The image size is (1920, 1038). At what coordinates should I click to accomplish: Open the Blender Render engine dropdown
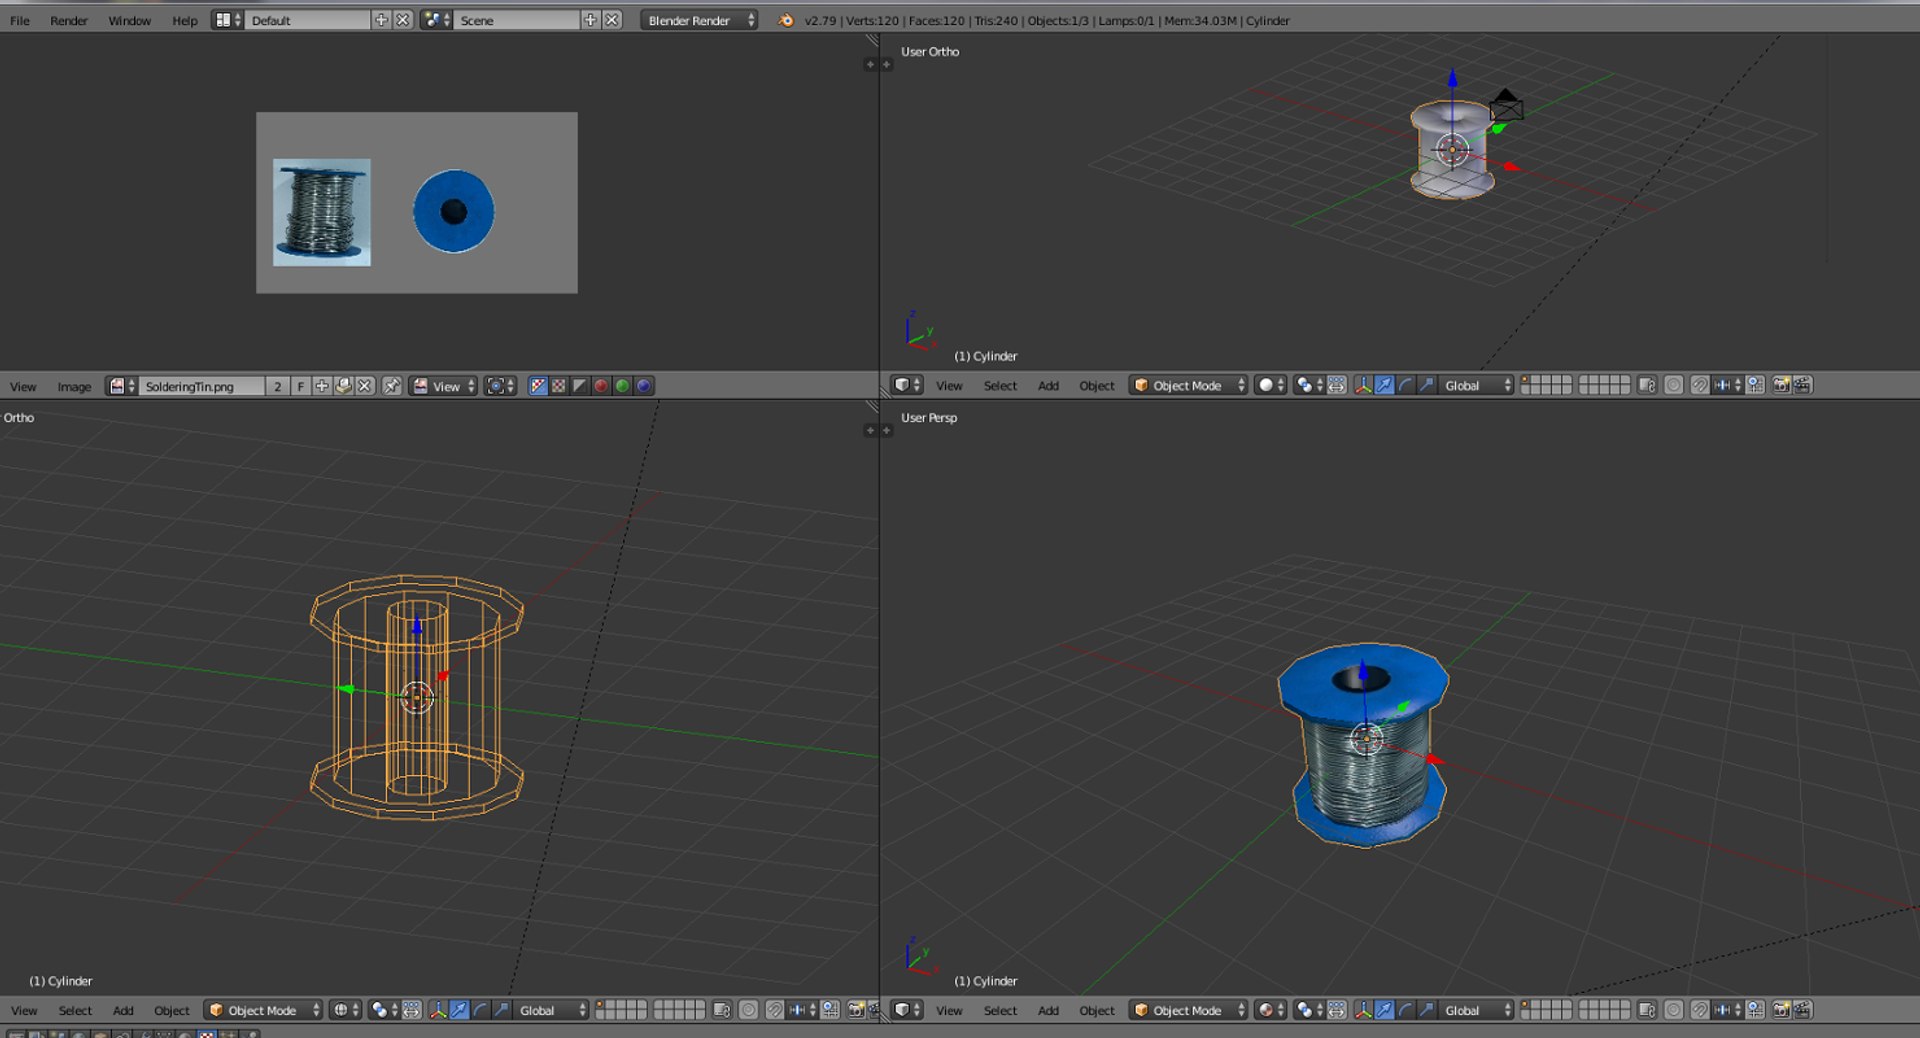click(699, 20)
